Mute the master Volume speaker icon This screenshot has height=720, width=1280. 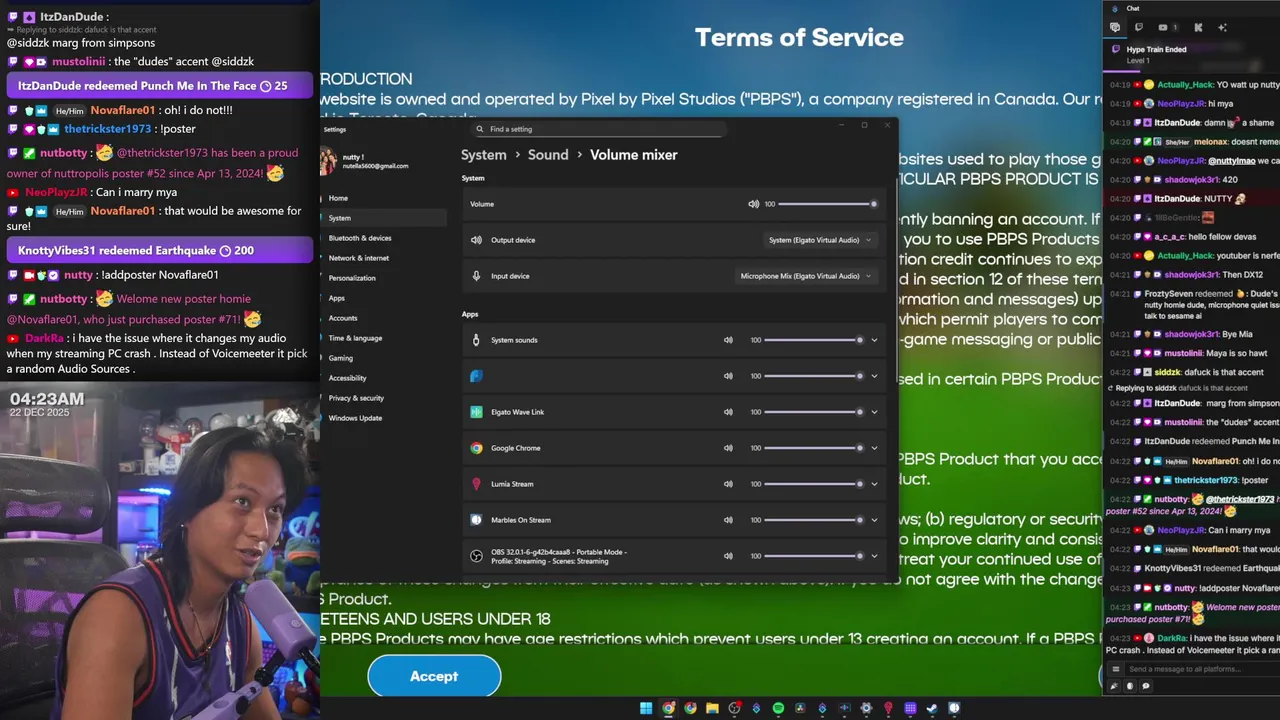pos(753,204)
